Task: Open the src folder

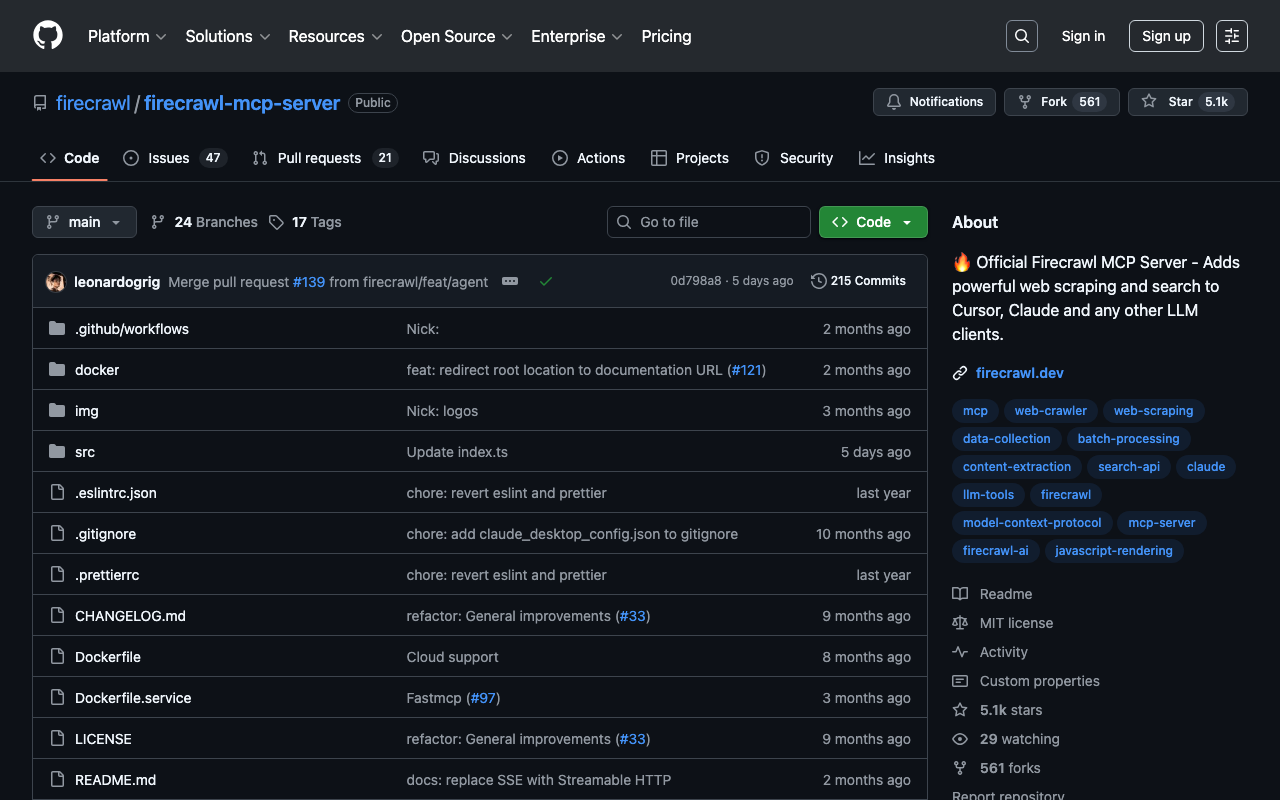Action: (85, 452)
